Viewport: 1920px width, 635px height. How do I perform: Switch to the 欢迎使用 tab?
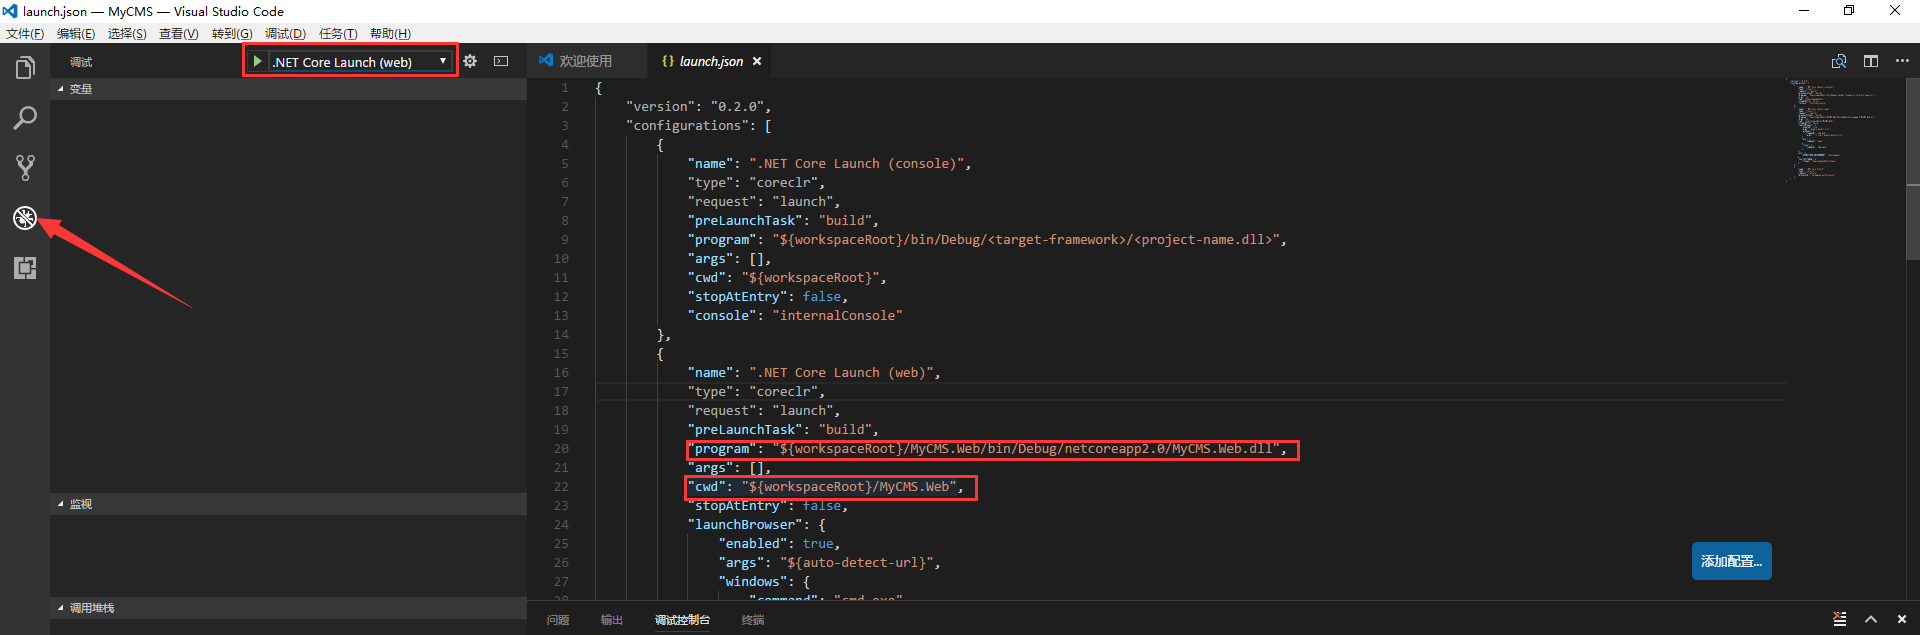[x=587, y=61]
